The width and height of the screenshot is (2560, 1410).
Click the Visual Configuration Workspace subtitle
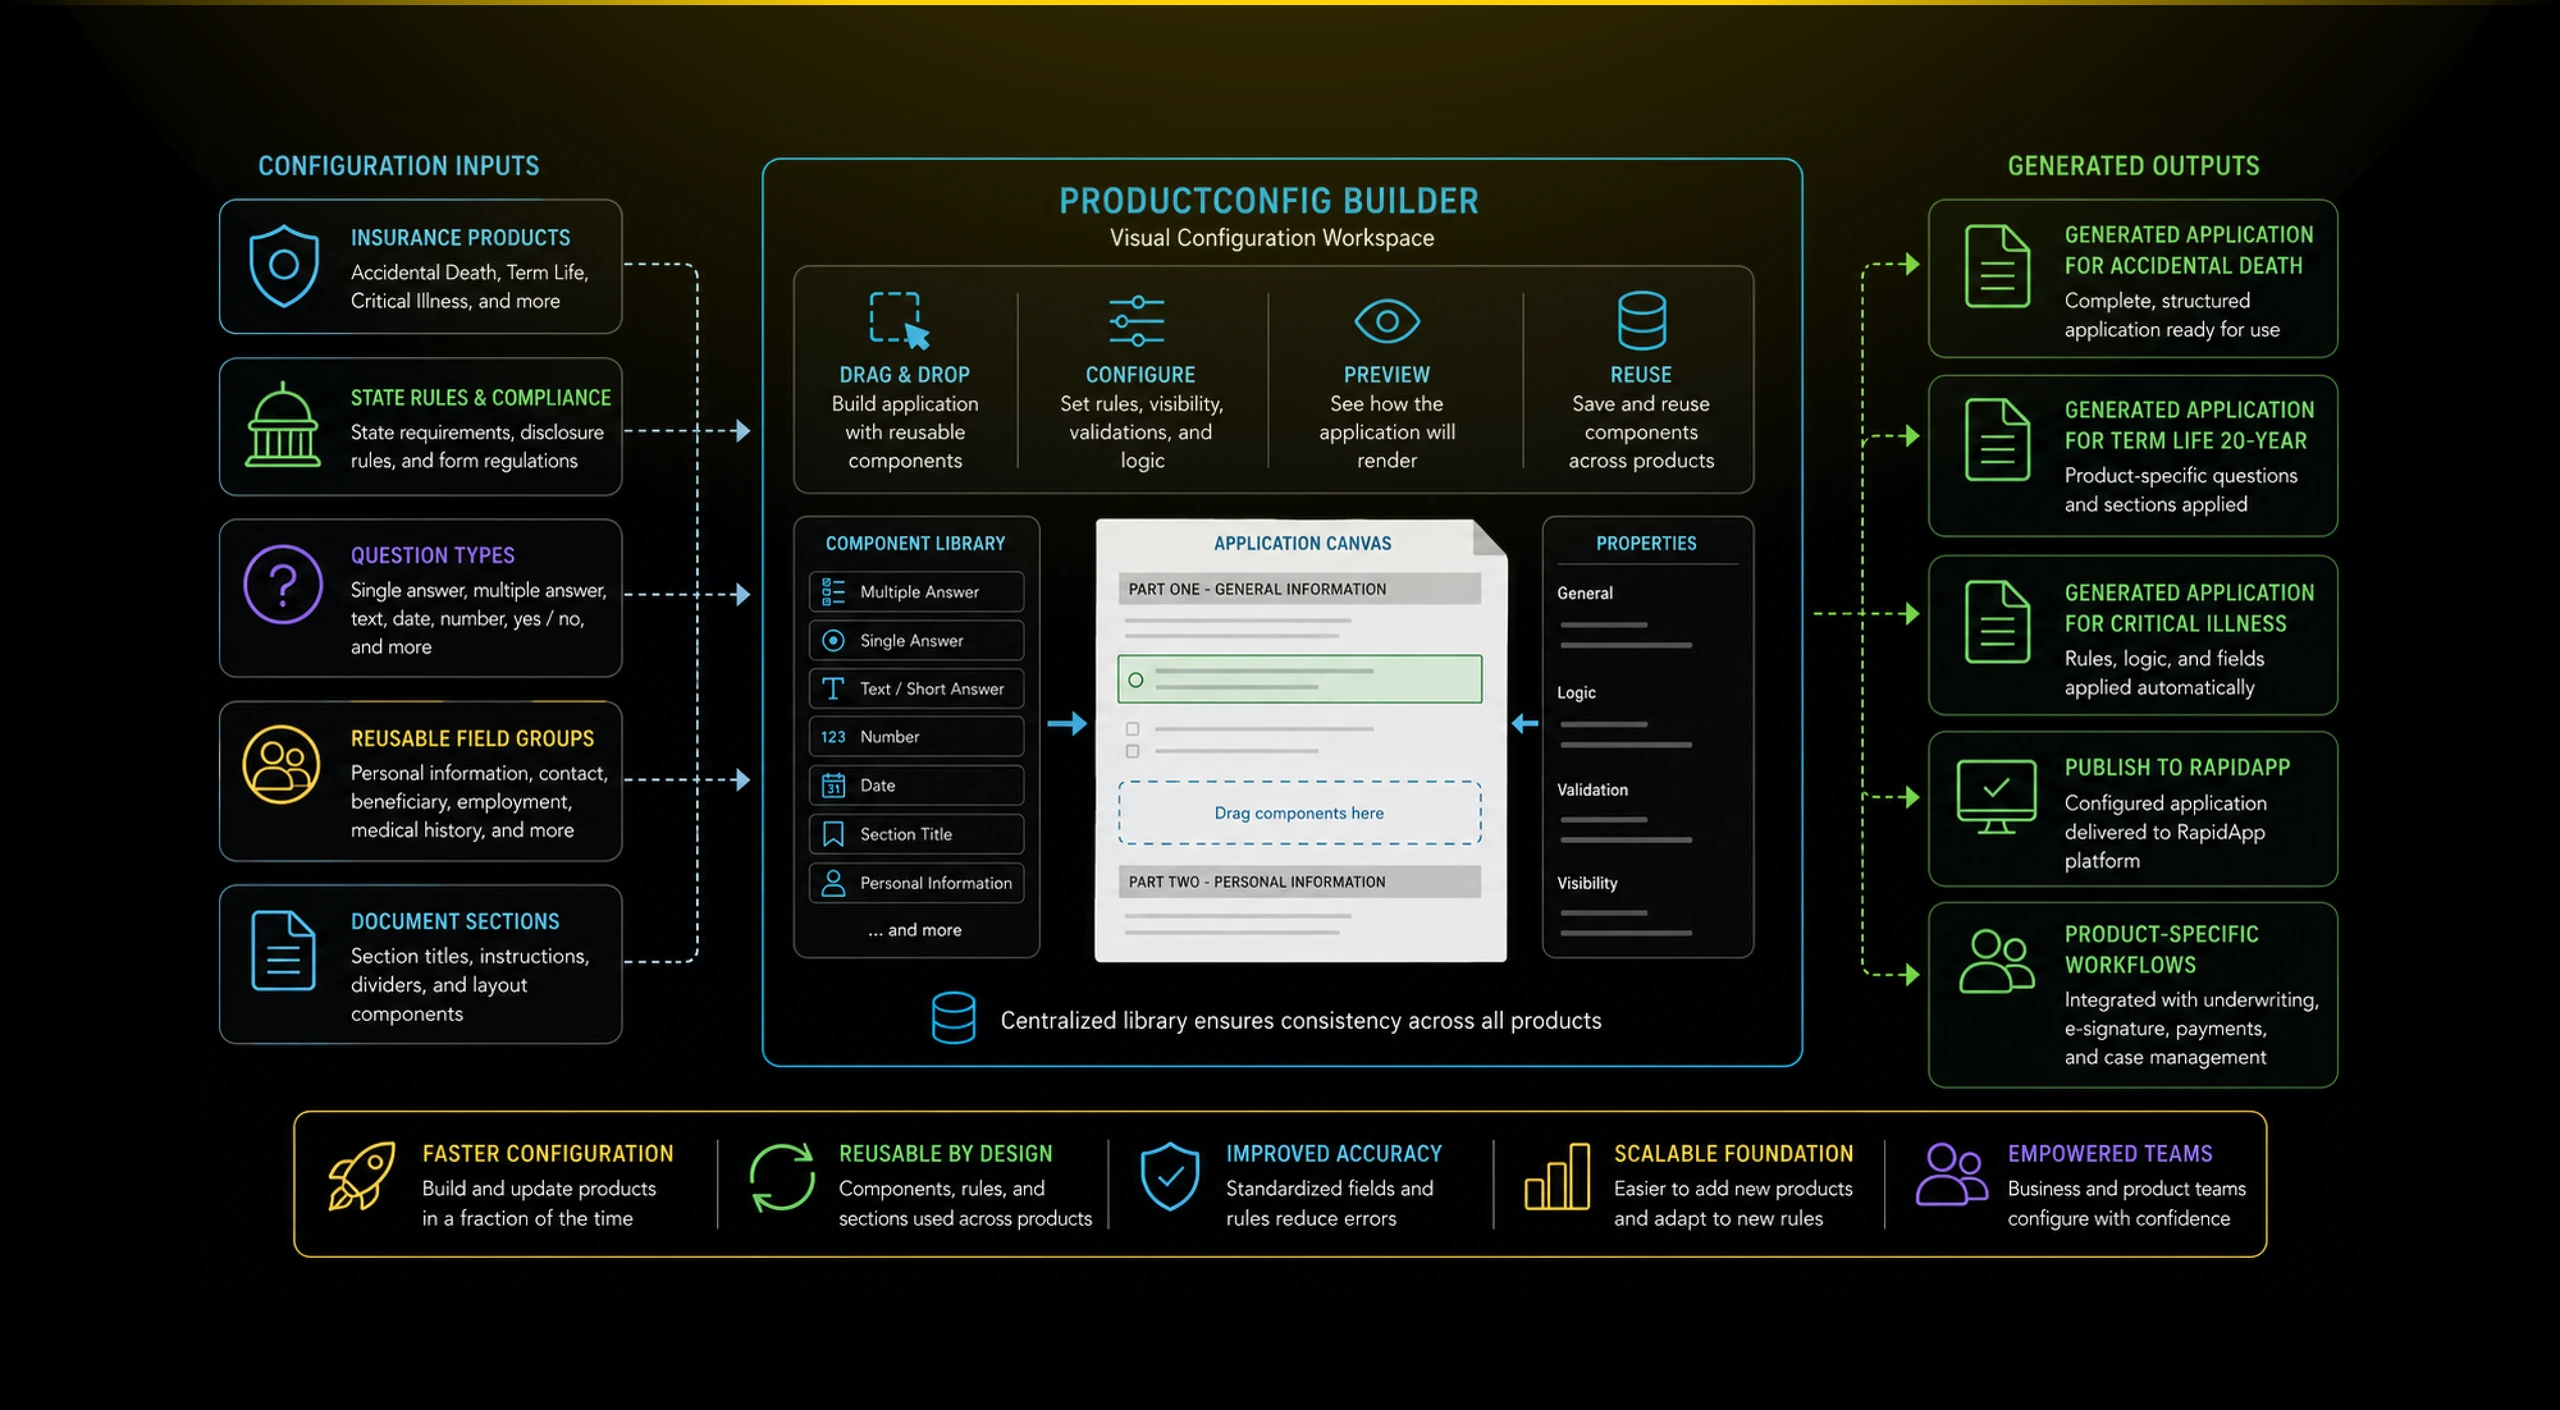[x=1271, y=238]
